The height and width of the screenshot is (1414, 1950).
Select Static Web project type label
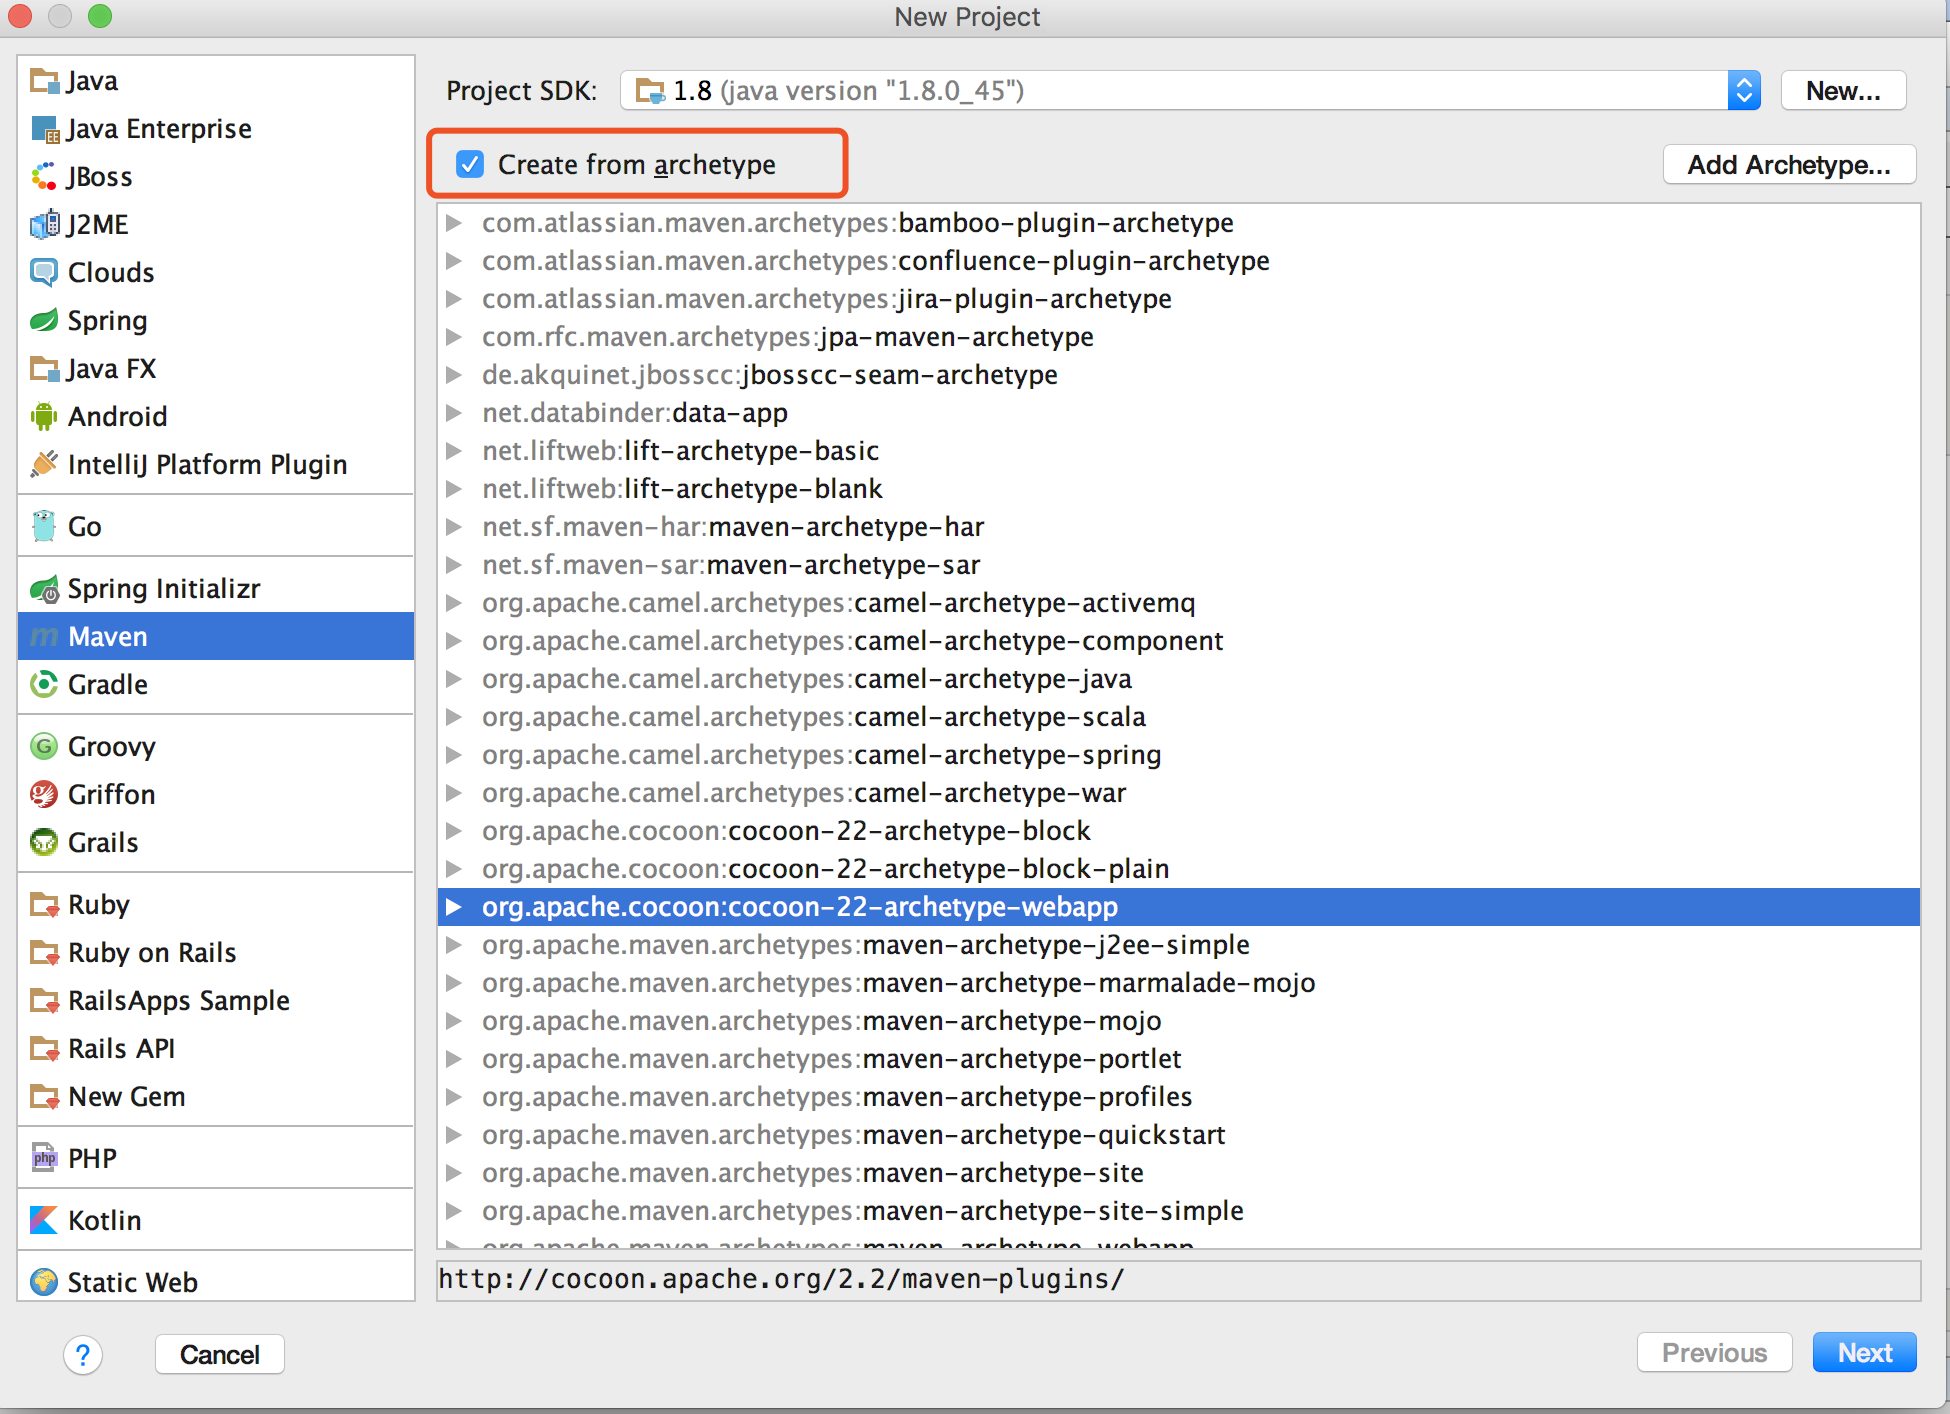pyautogui.click(x=133, y=1283)
